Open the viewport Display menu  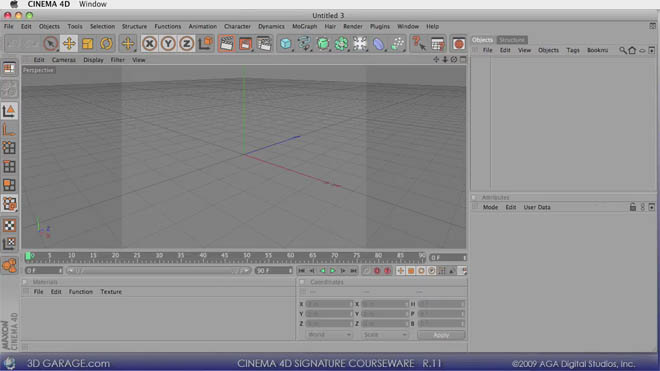(x=93, y=60)
